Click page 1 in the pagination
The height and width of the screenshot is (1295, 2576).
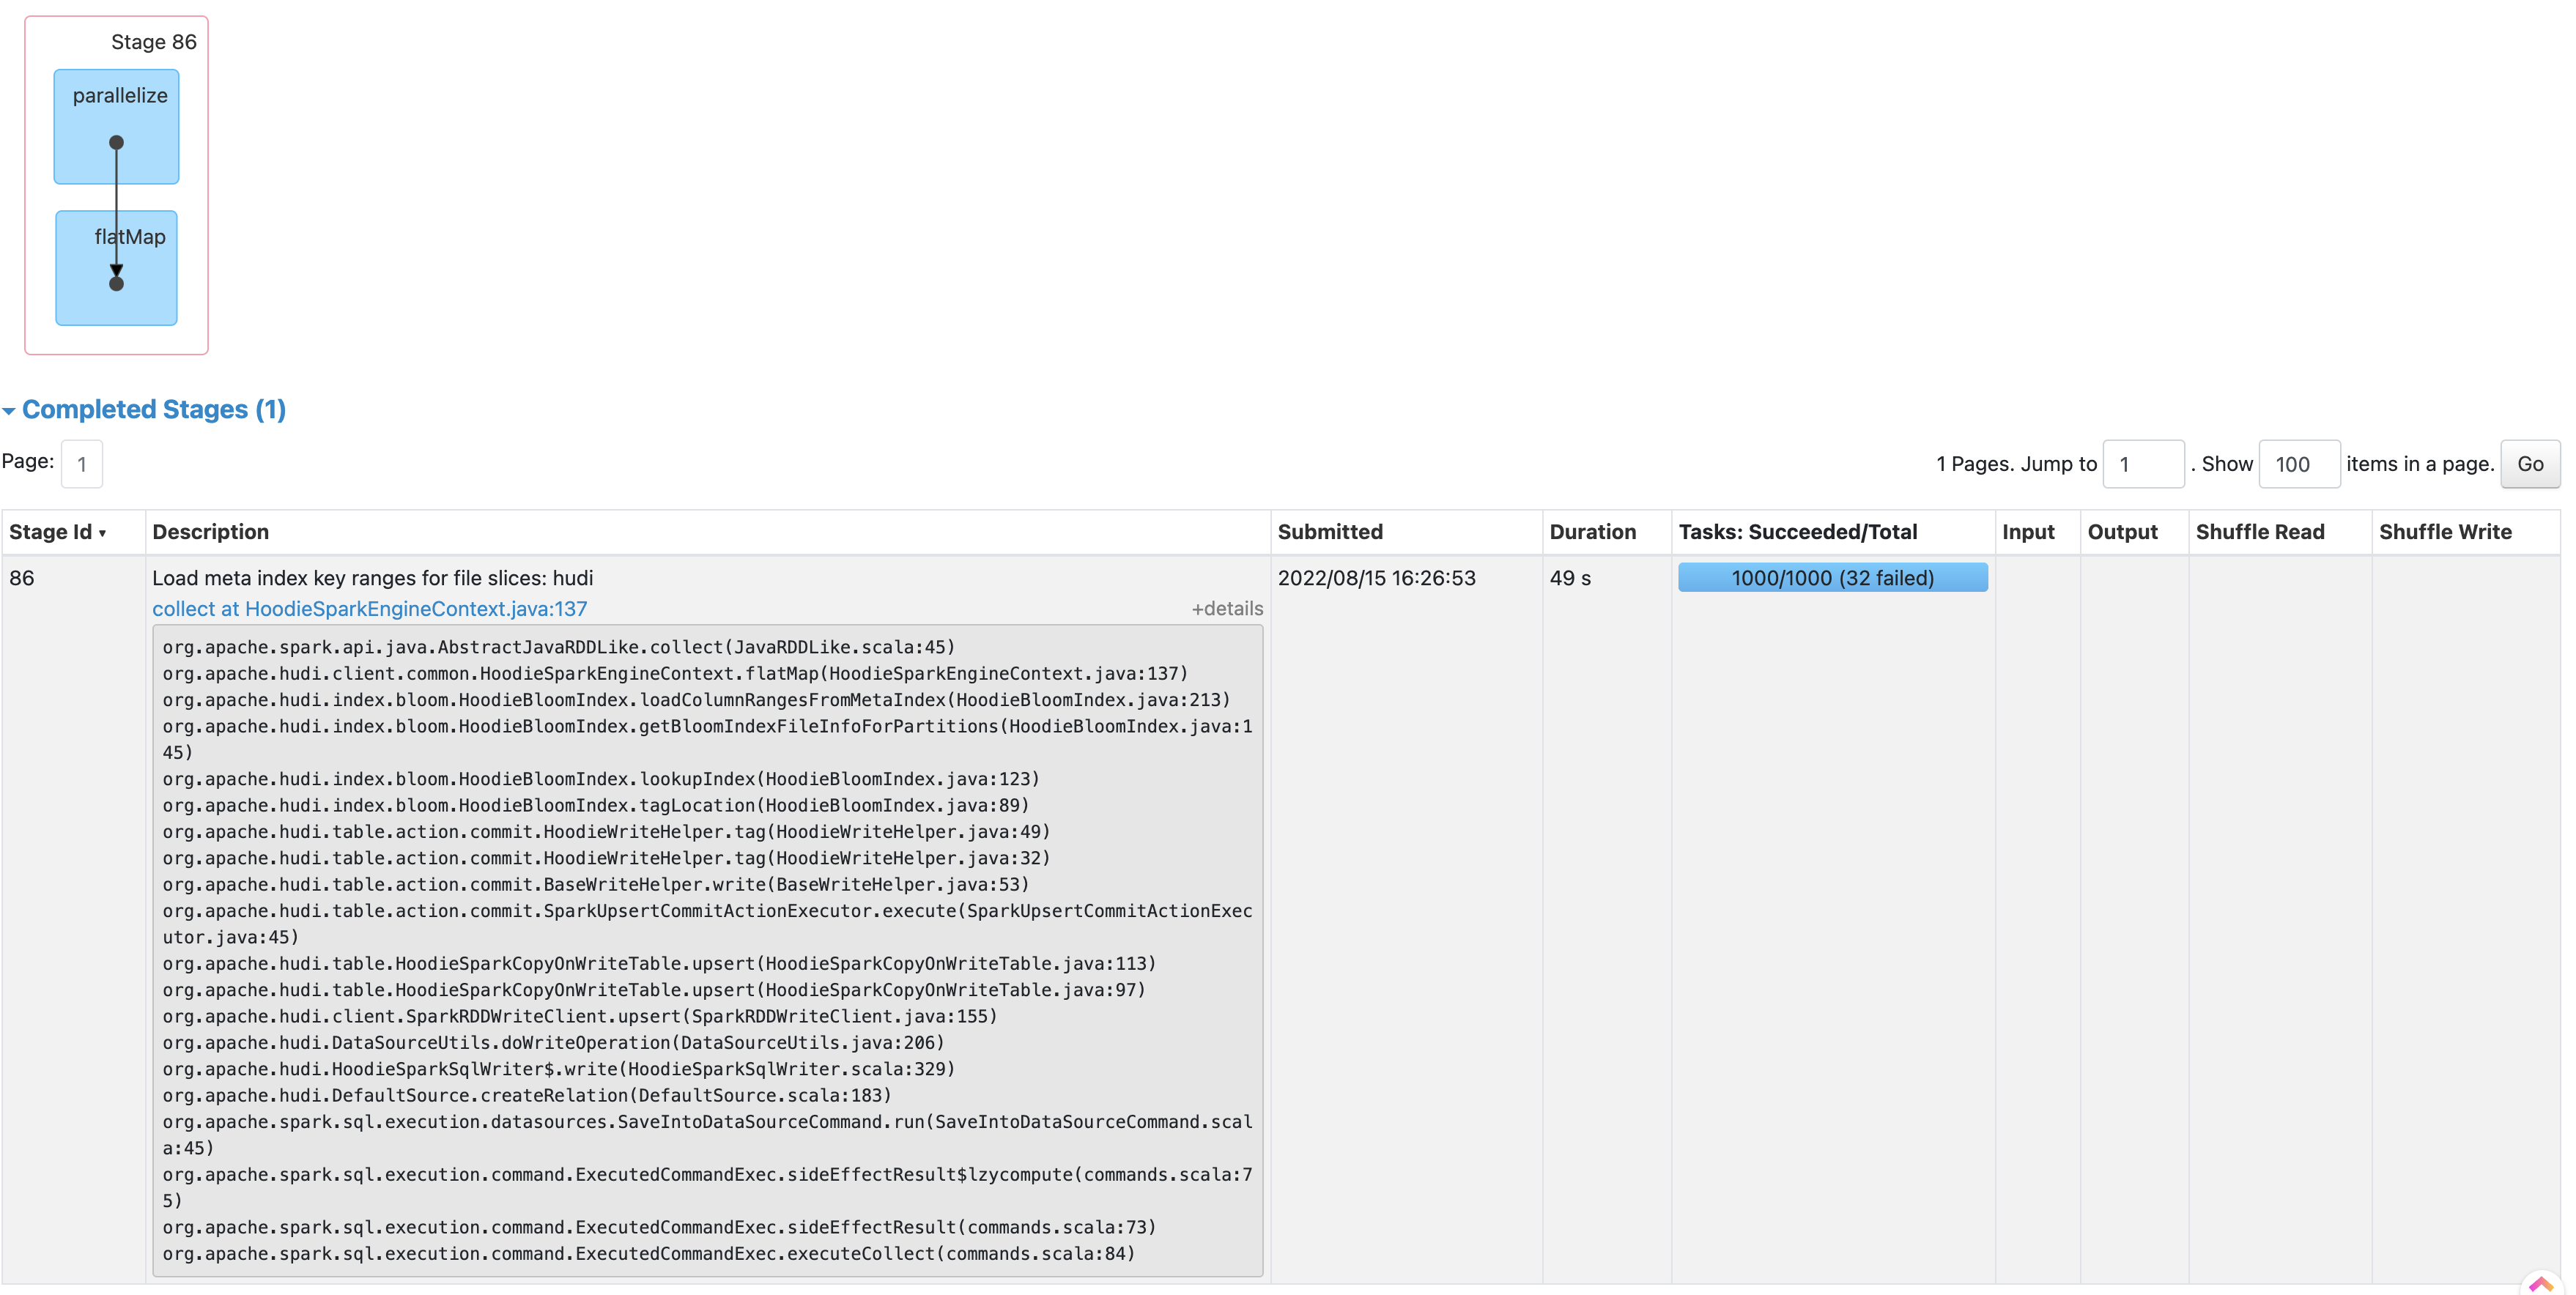coord(82,464)
